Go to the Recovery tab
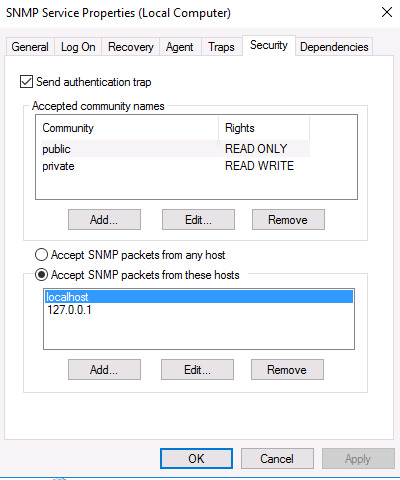The height and width of the screenshot is (480, 400). pyautogui.click(x=131, y=47)
